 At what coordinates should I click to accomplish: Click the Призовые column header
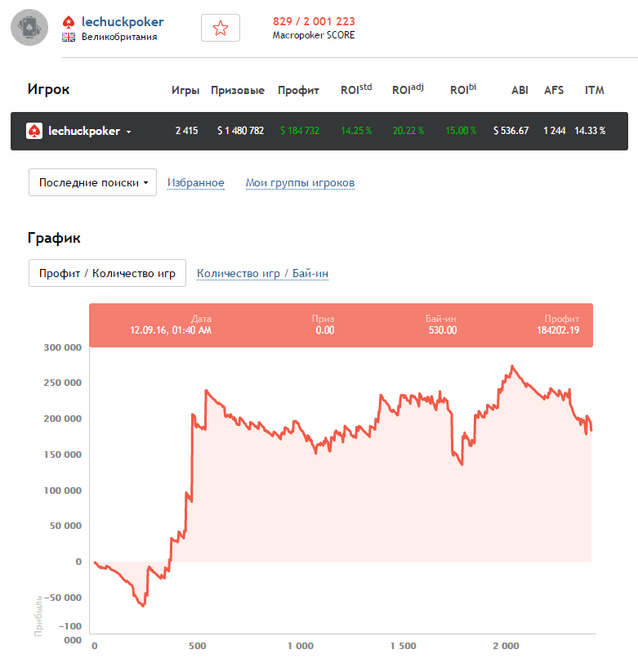(238, 90)
